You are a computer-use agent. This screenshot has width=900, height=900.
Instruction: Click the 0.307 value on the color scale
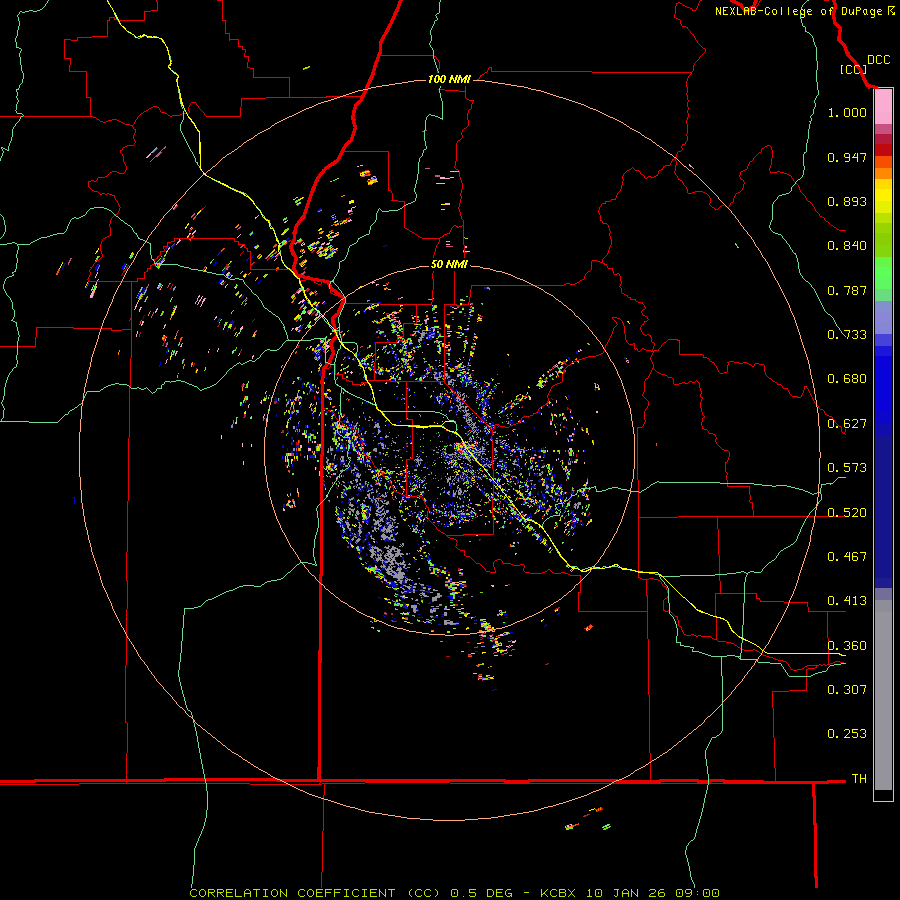point(847,689)
